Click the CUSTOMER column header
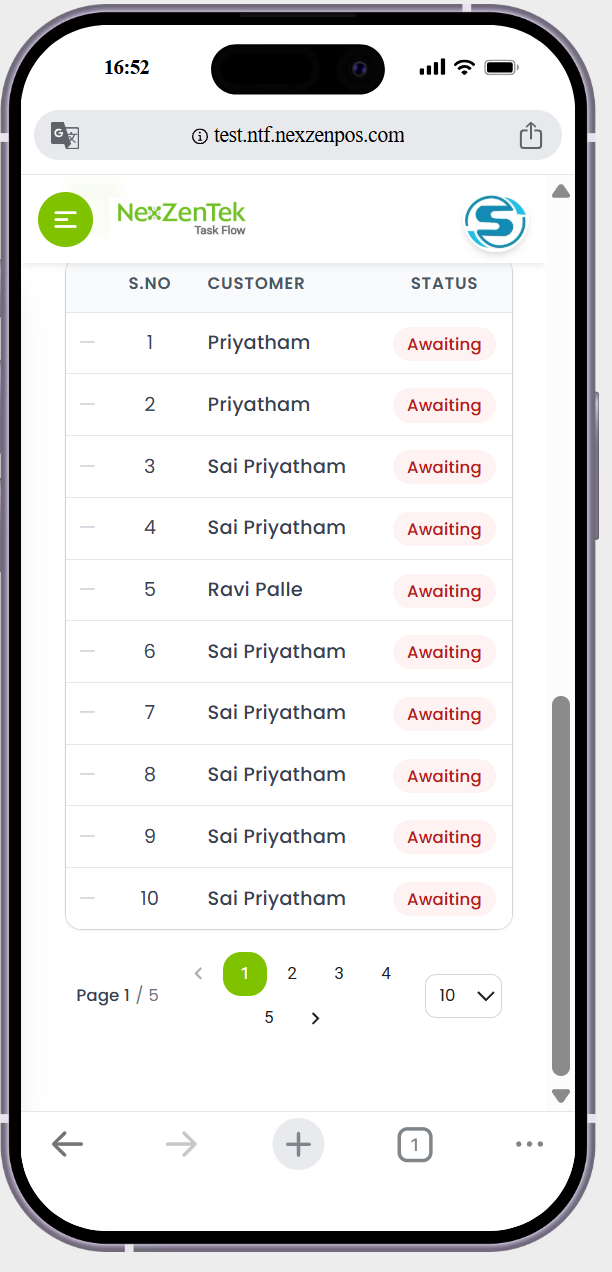612x1272 pixels. click(x=256, y=283)
